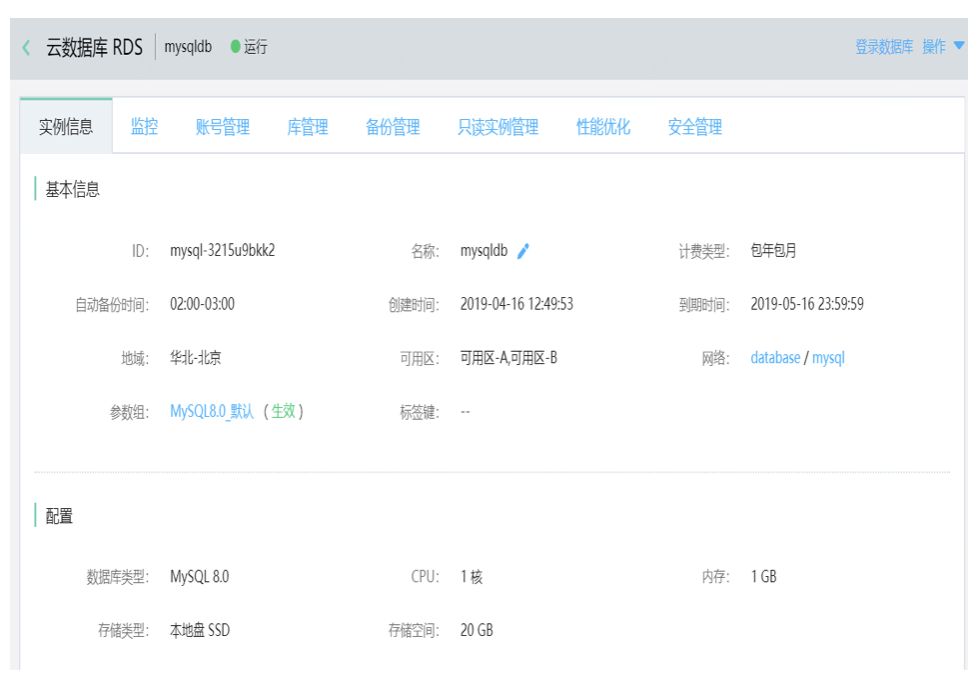
Task: Click the 生效 status text
Action: [283, 411]
